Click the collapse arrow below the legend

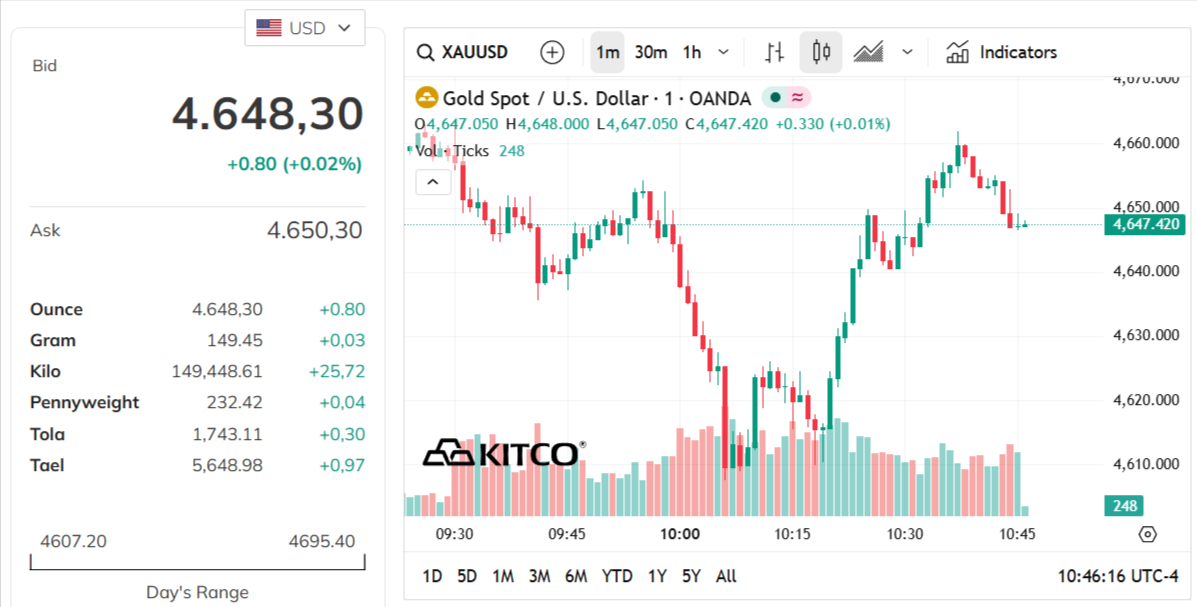tap(432, 182)
